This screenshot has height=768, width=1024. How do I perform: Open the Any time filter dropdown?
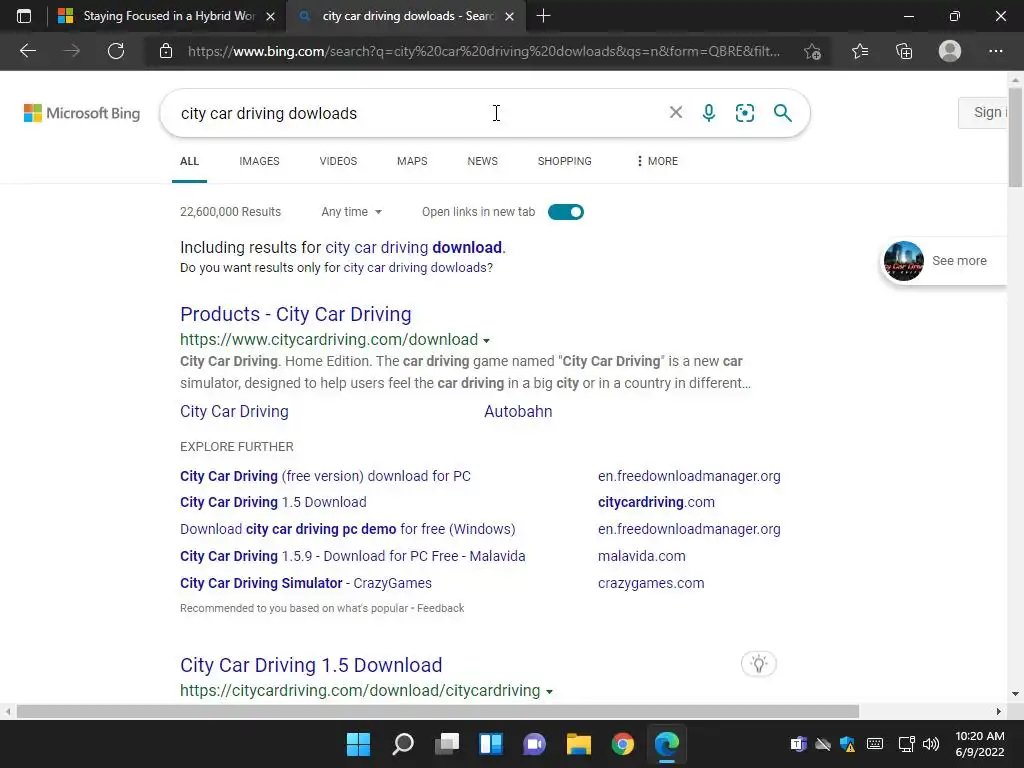pyautogui.click(x=351, y=212)
